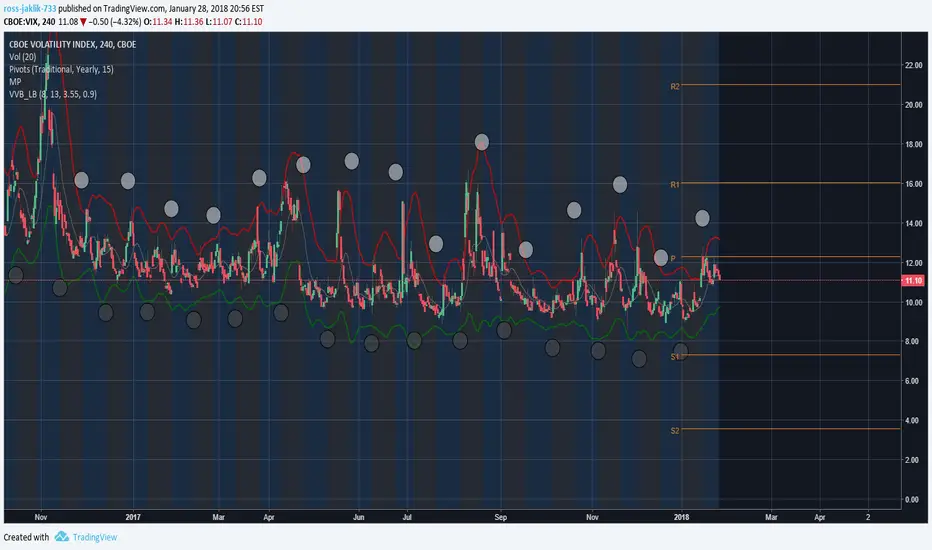Follow the TradingView link beside 'Created with'
Image resolution: width=932 pixels, height=550 pixels.
click(x=95, y=538)
